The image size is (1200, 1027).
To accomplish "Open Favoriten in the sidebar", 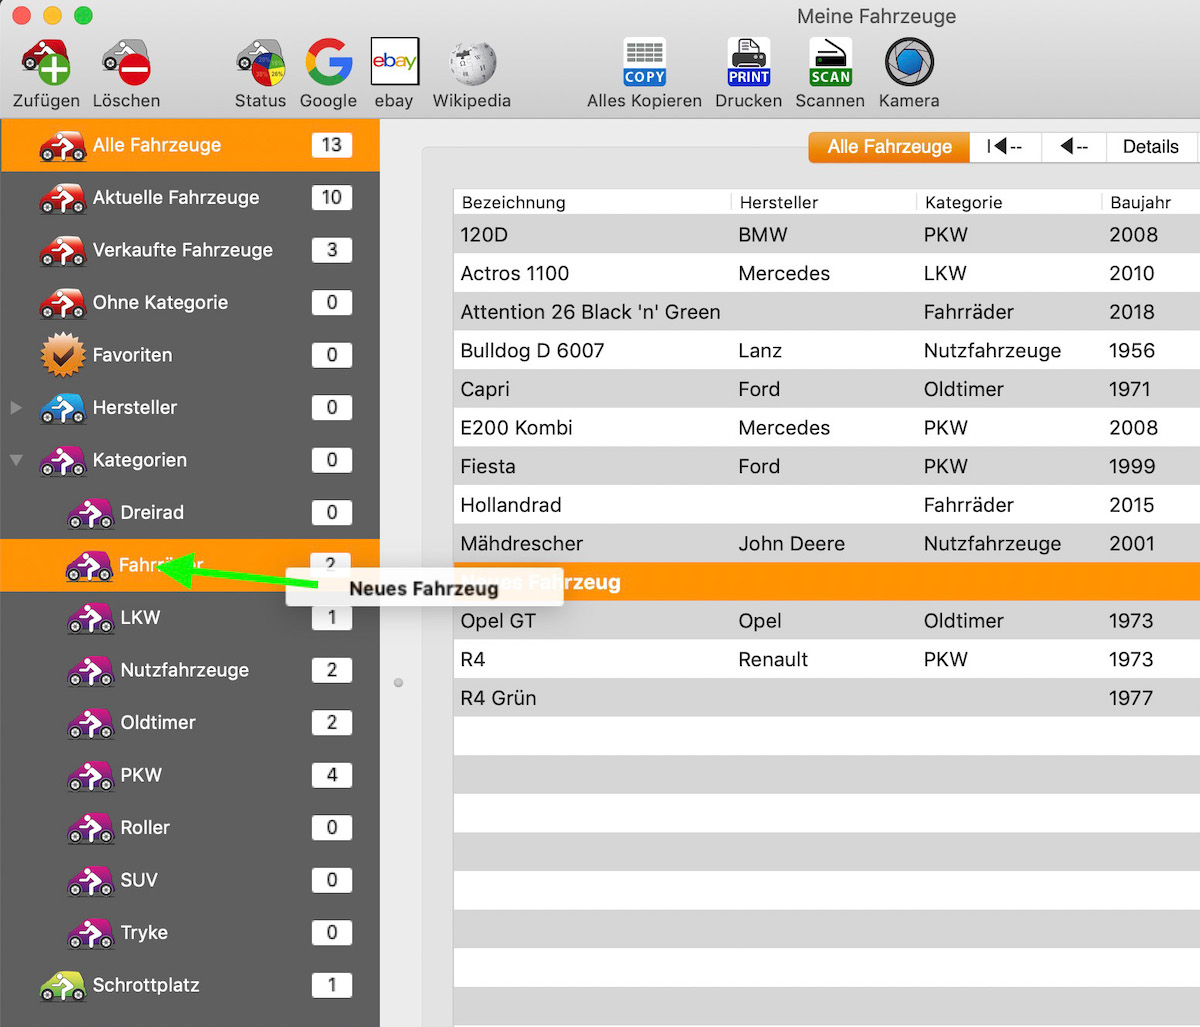I will [x=190, y=355].
